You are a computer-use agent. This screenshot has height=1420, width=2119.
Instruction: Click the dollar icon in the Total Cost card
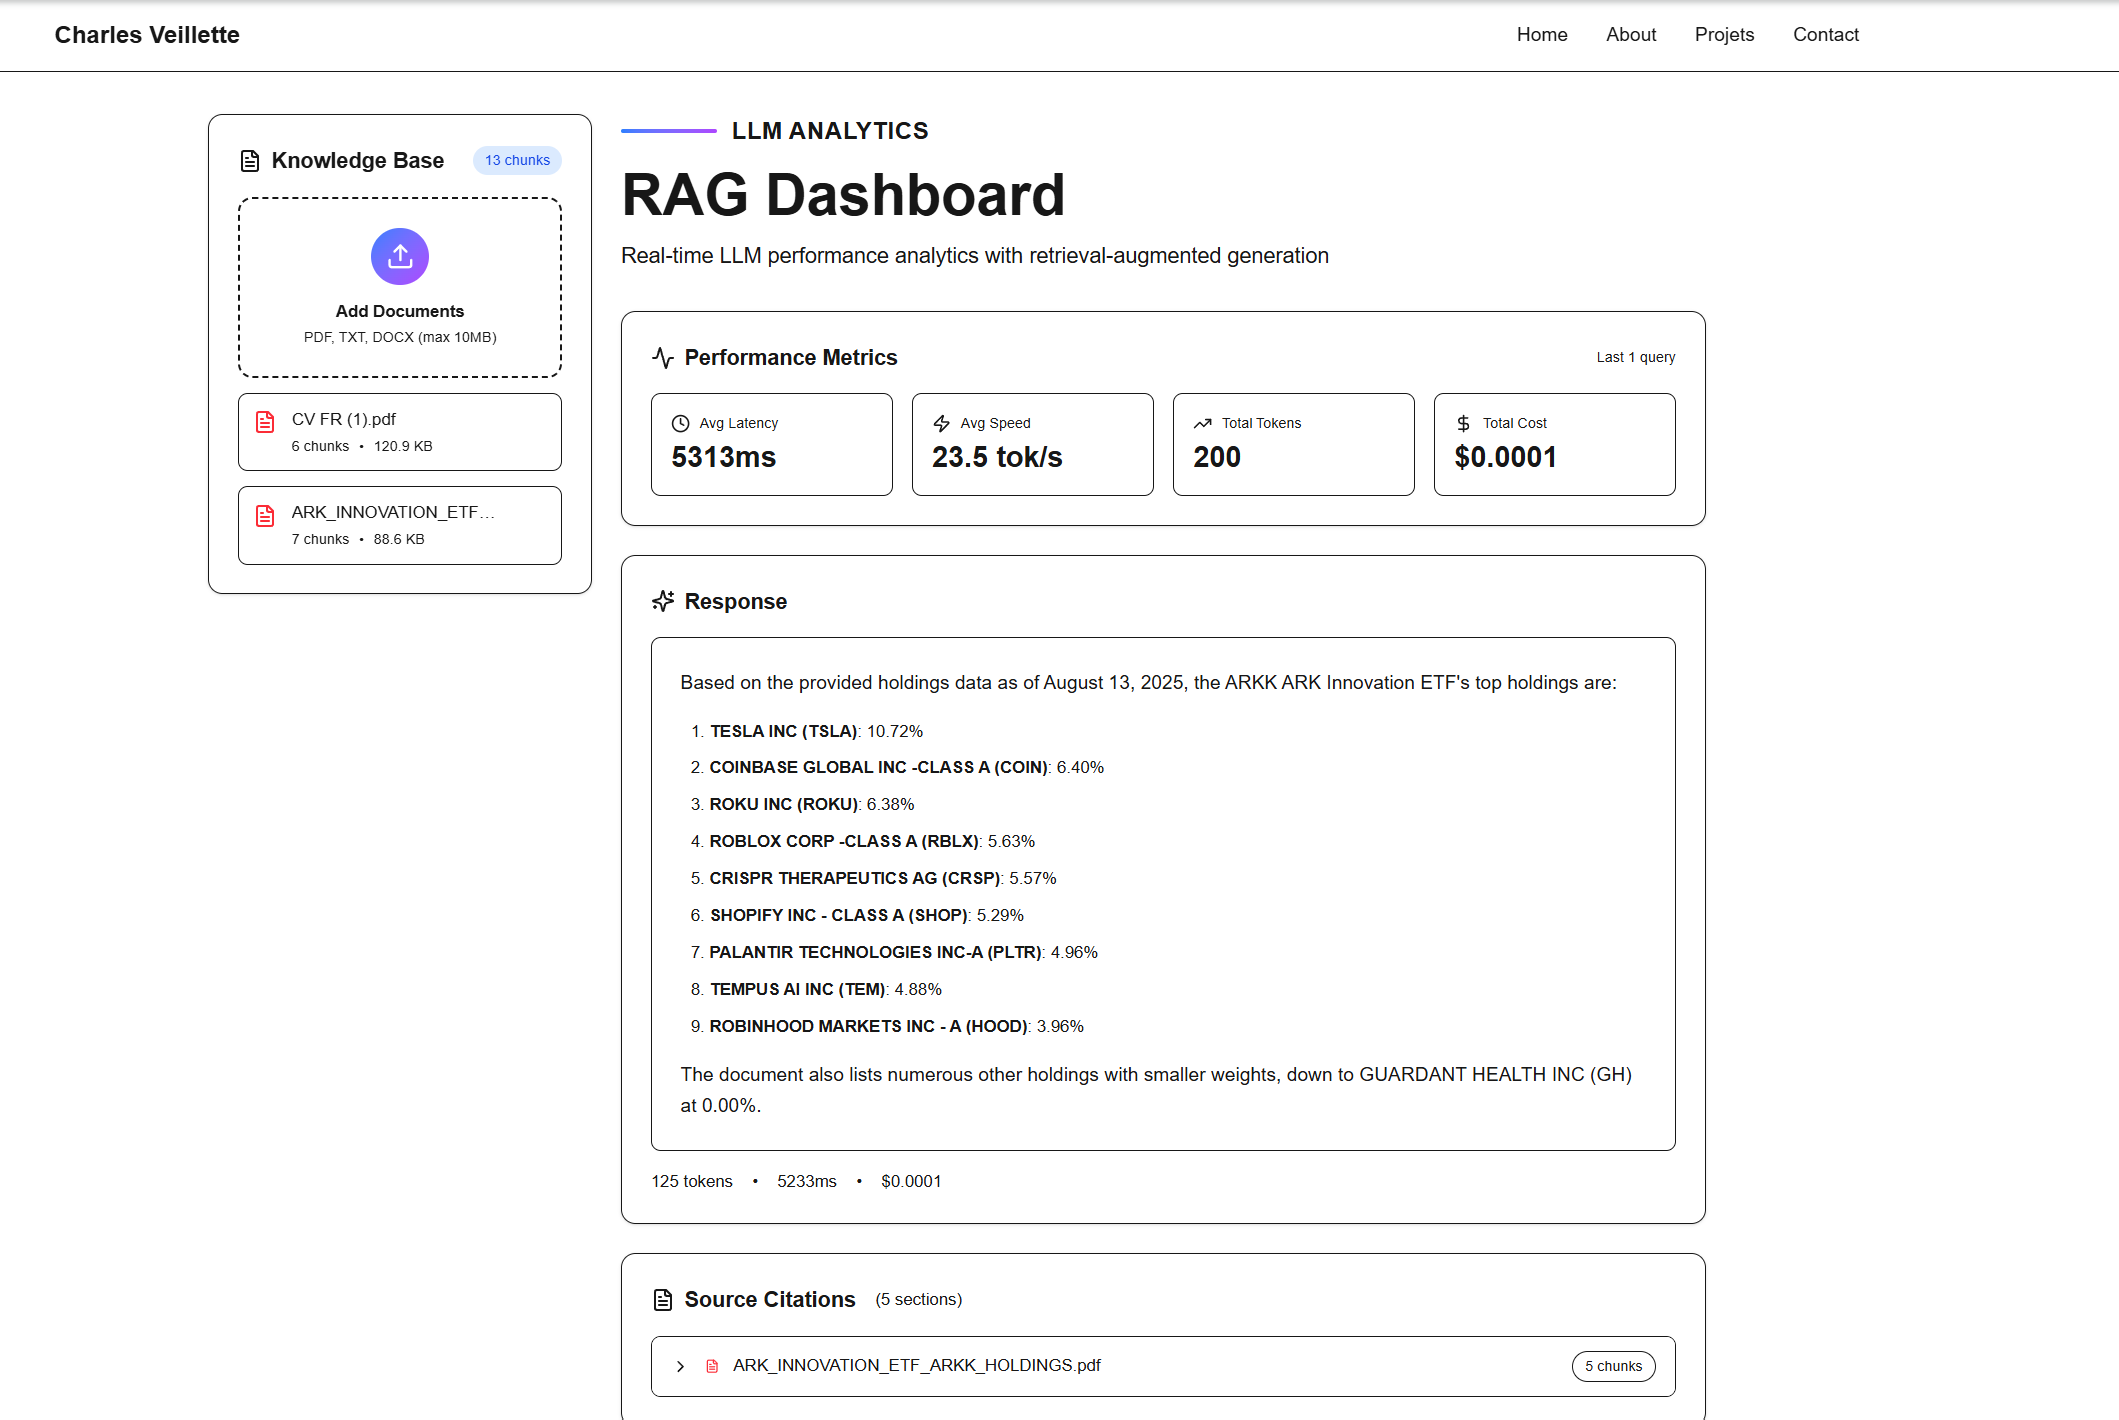tap(1462, 422)
